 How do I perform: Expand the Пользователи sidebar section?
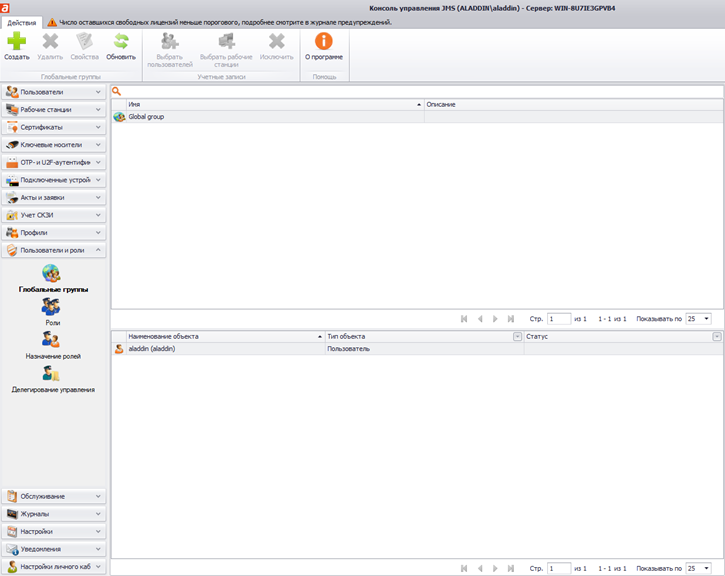point(54,92)
